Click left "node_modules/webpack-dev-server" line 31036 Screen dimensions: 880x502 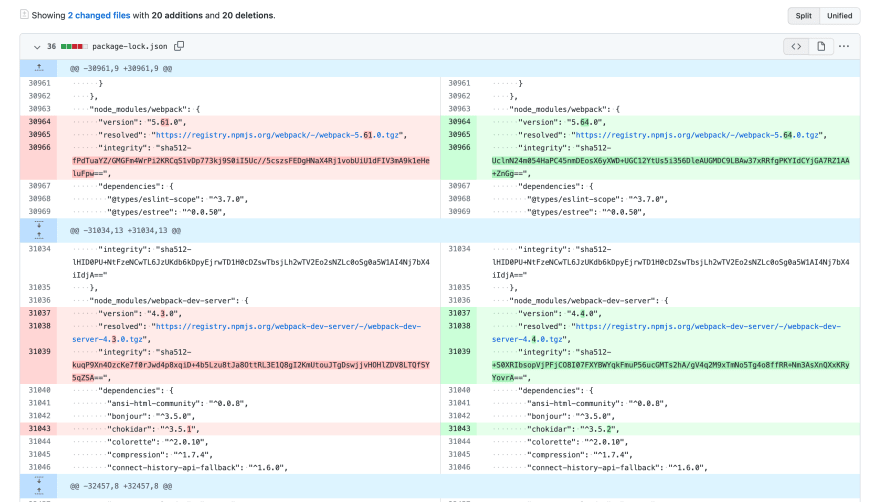click(248, 300)
